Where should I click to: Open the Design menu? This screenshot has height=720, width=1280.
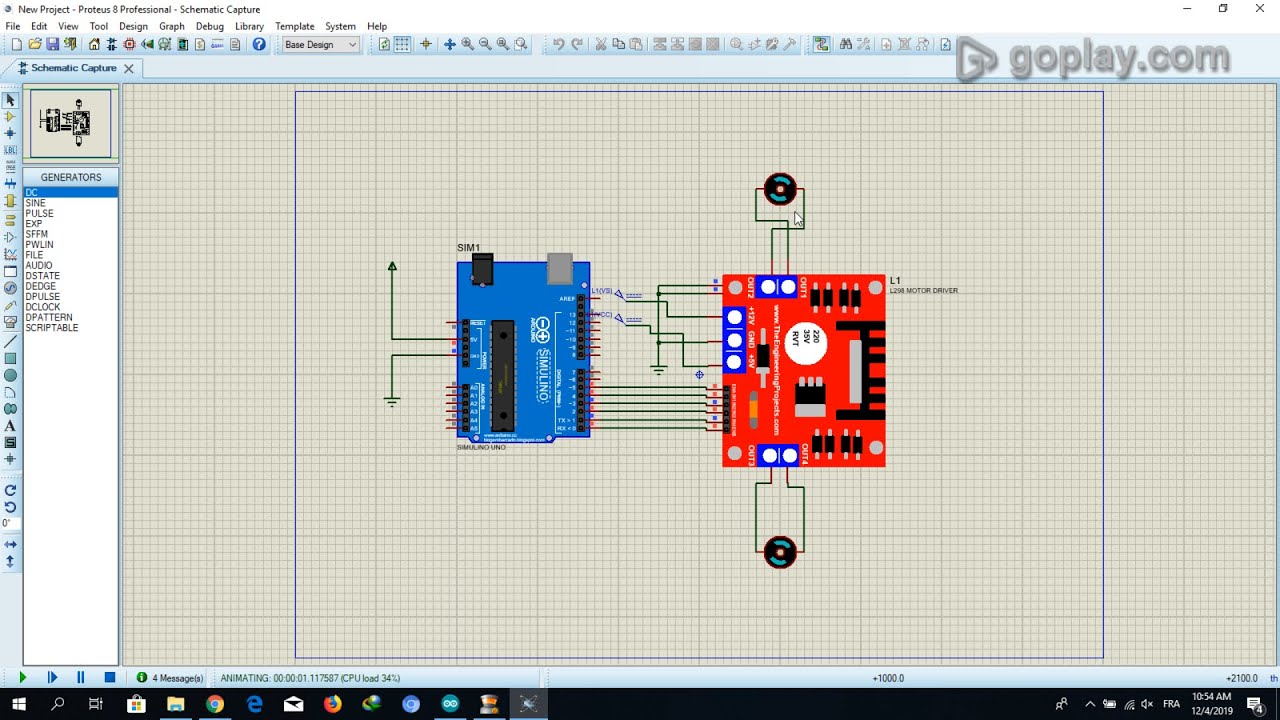point(133,26)
